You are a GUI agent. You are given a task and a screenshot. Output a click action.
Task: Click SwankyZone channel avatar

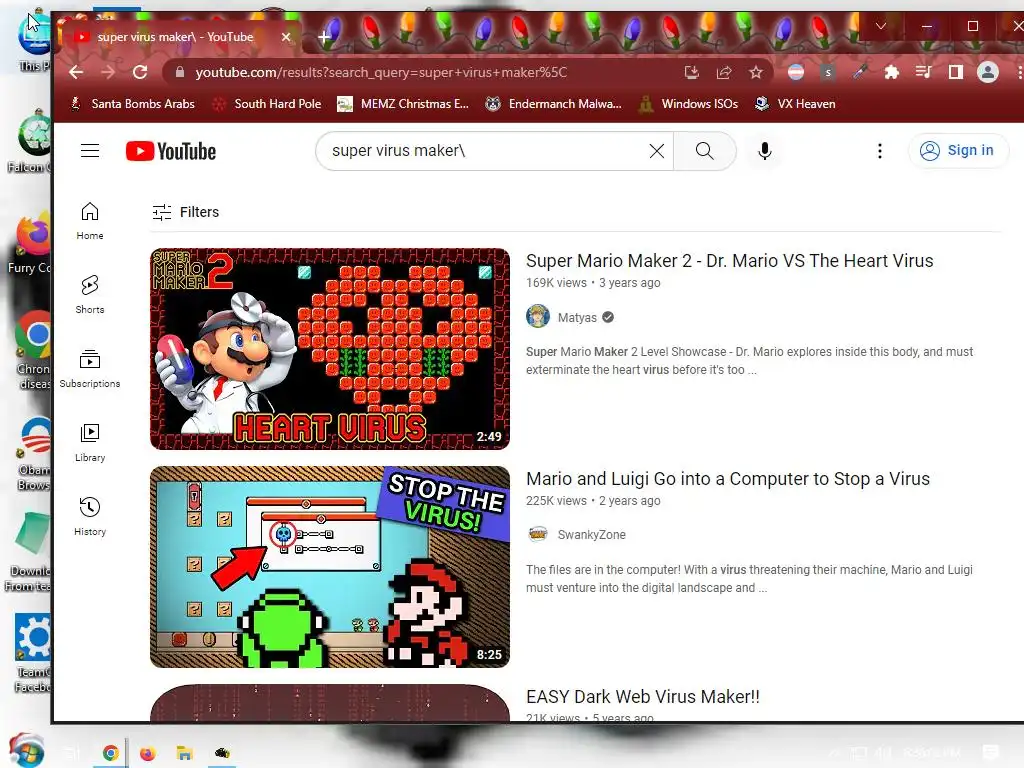tap(537, 534)
